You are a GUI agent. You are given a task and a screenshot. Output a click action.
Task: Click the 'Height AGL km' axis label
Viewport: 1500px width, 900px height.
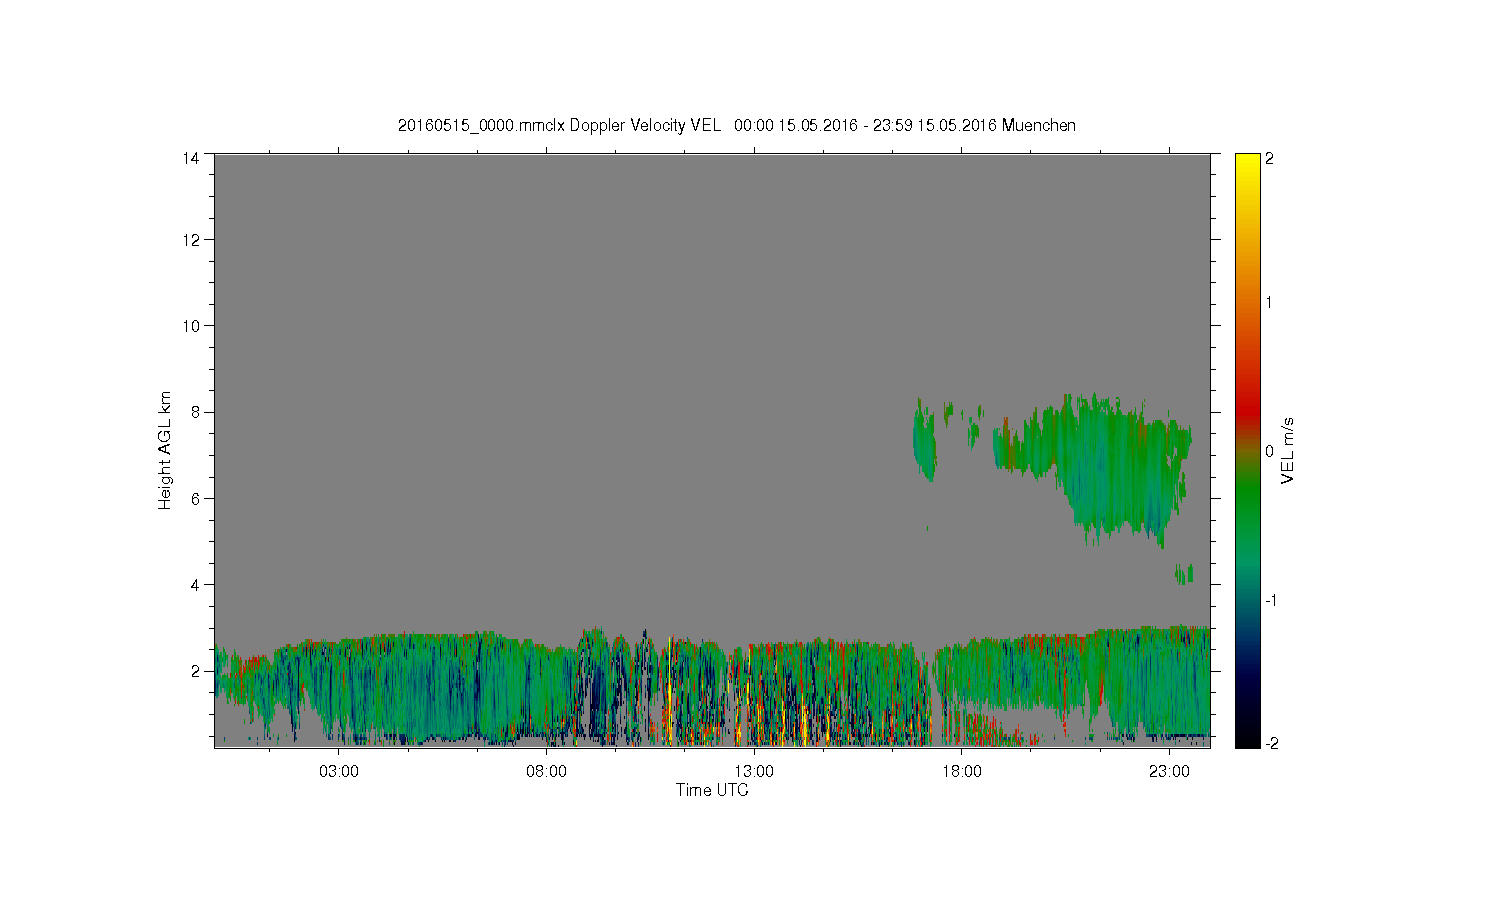(x=165, y=450)
